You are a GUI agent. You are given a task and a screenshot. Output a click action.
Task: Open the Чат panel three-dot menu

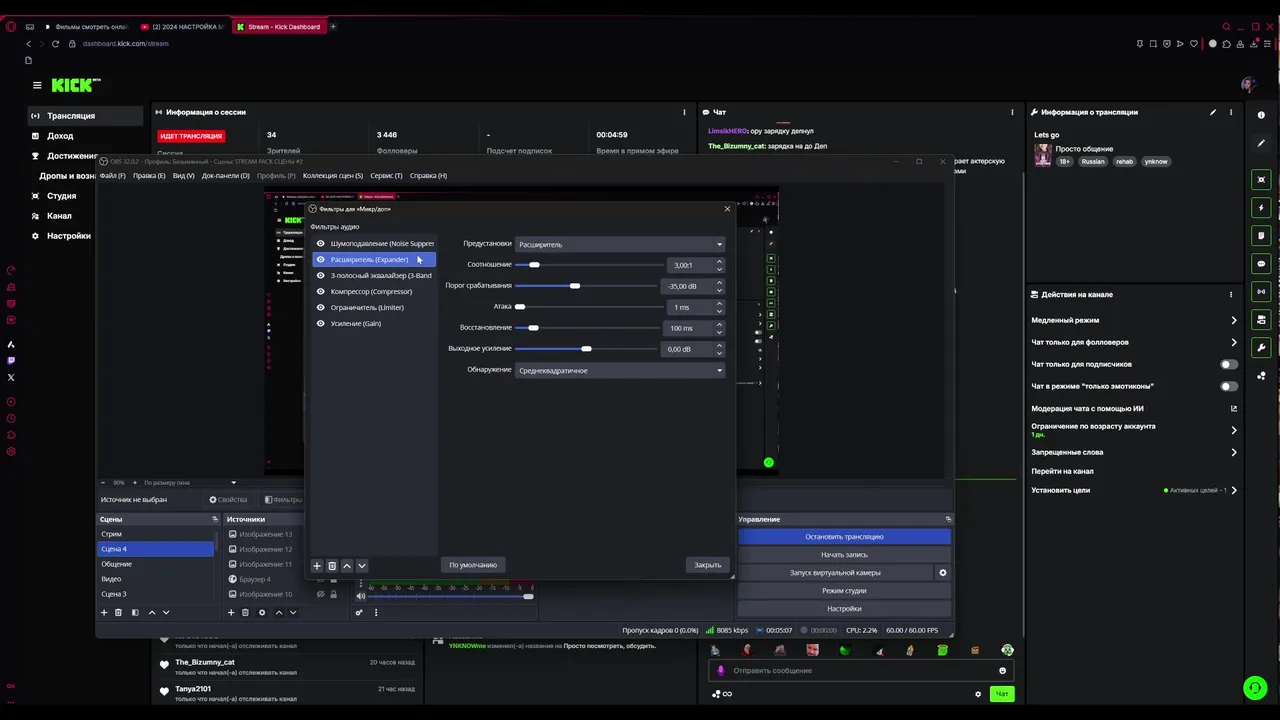pyautogui.click(x=1012, y=112)
